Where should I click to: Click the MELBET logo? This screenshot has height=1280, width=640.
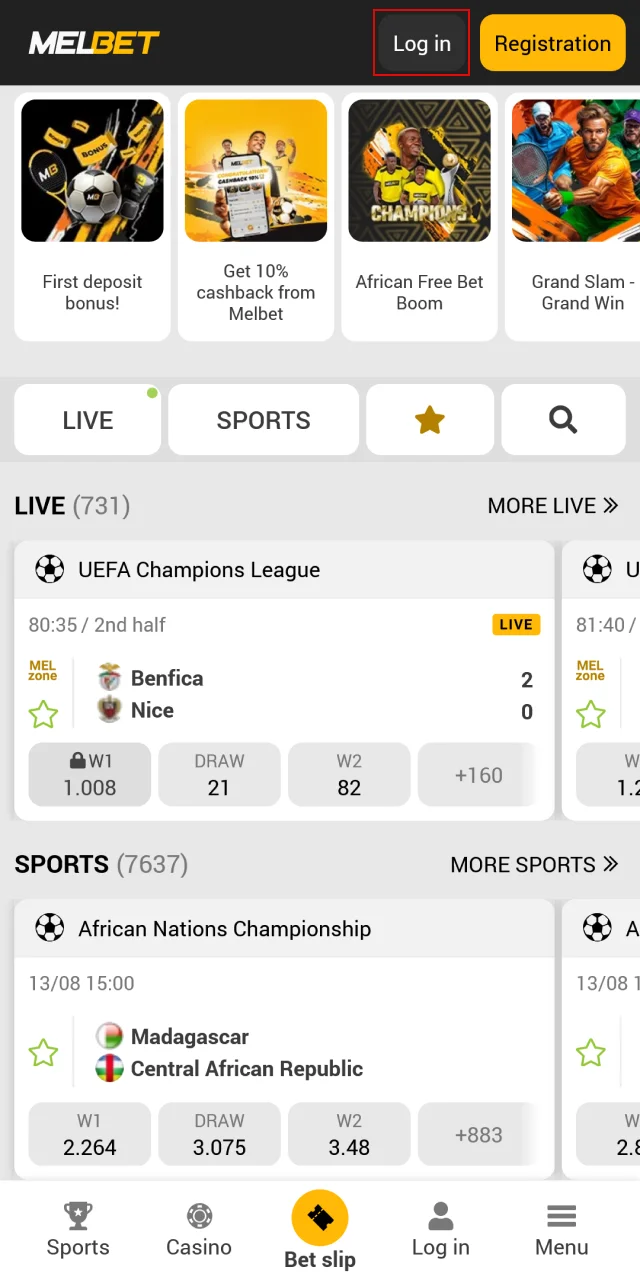(94, 43)
